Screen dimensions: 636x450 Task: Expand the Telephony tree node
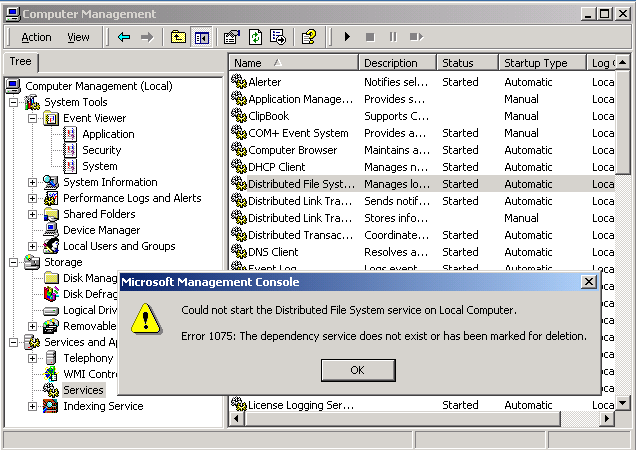32,358
